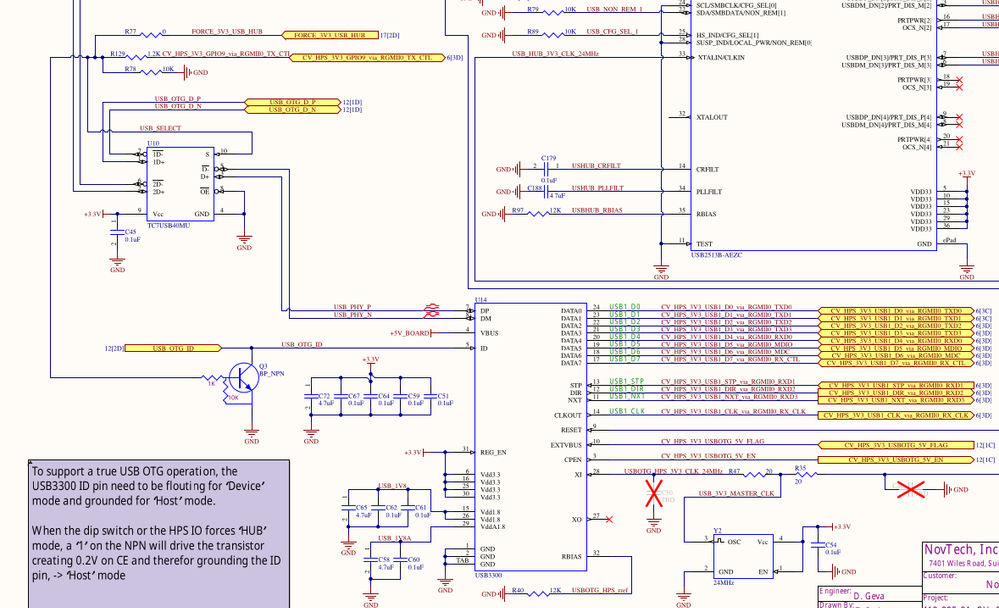Select the yellow USB_OTG_ID port

173,348
